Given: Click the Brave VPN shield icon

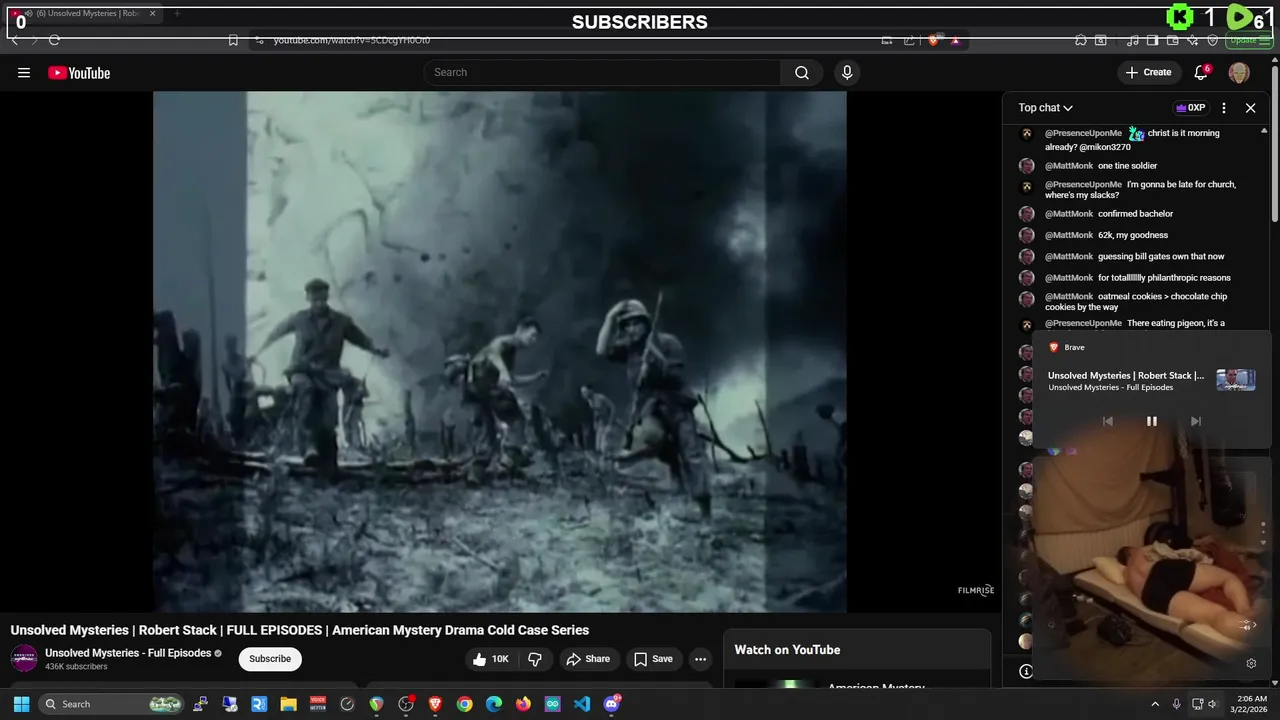Looking at the screenshot, I should 1212,40.
